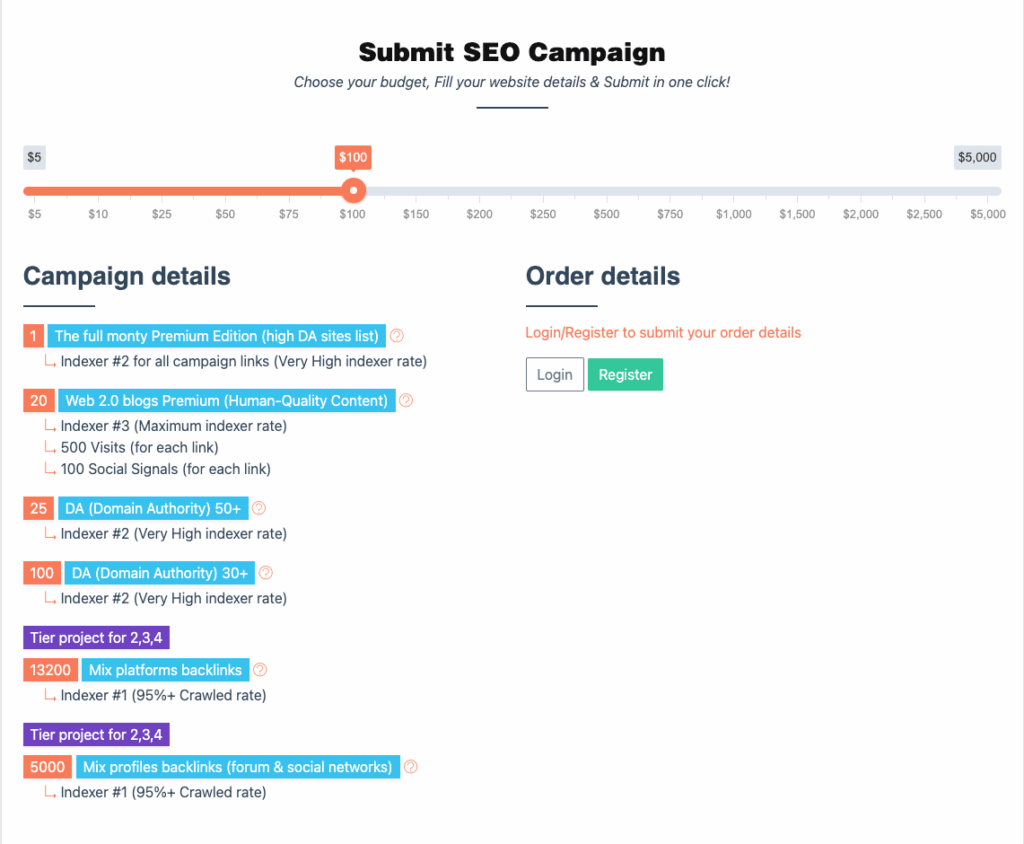Click the green Register button
The height and width of the screenshot is (844, 1024).
click(x=625, y=374)
